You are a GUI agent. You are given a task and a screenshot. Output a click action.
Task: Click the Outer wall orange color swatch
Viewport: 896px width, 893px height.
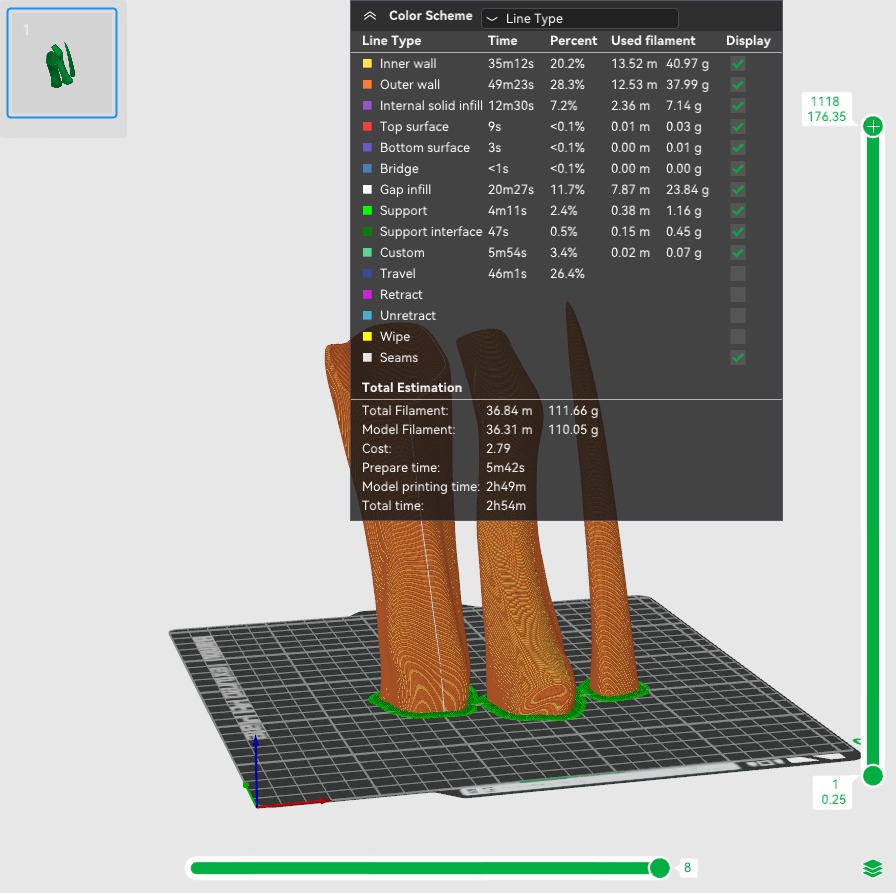(x=367, y=85)
